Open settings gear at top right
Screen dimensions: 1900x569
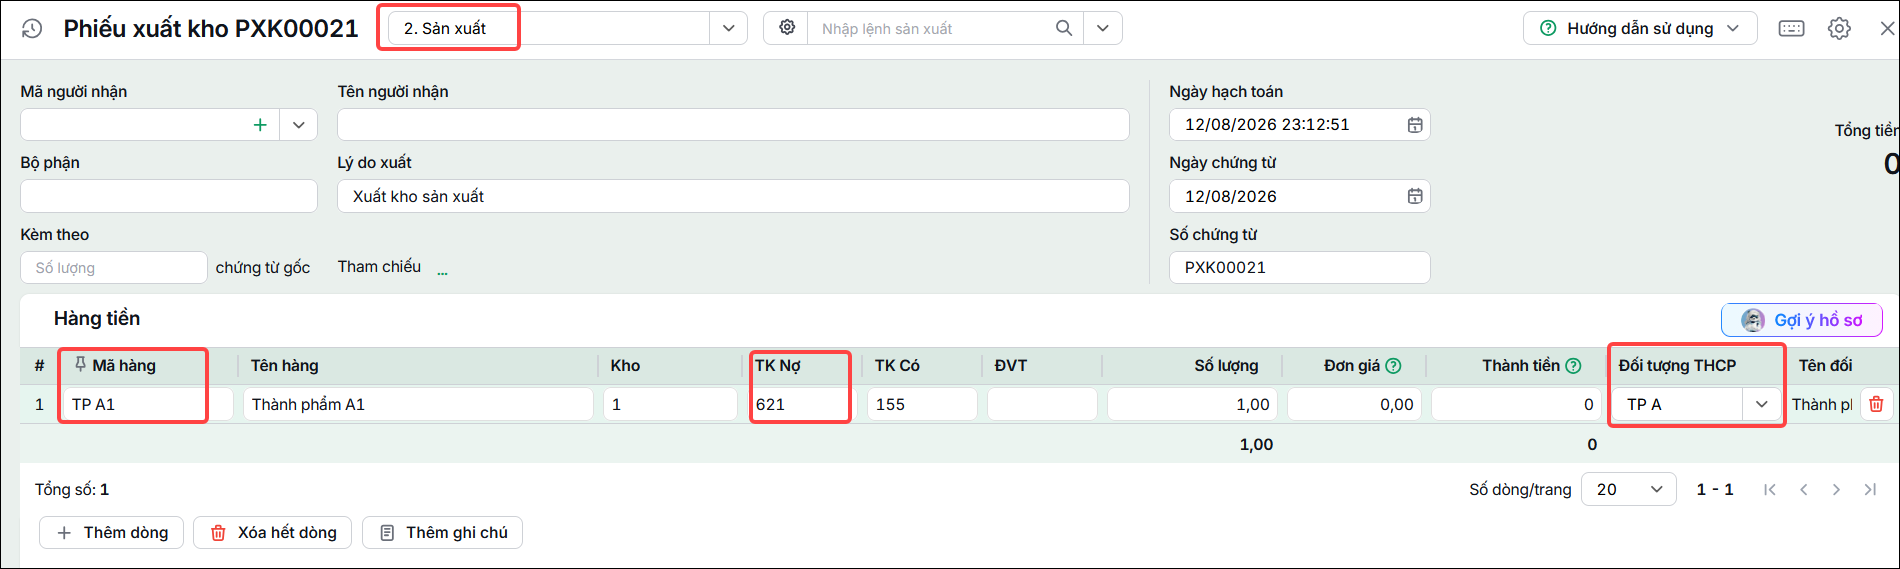pyautogui.click(x=1839, y=28)
